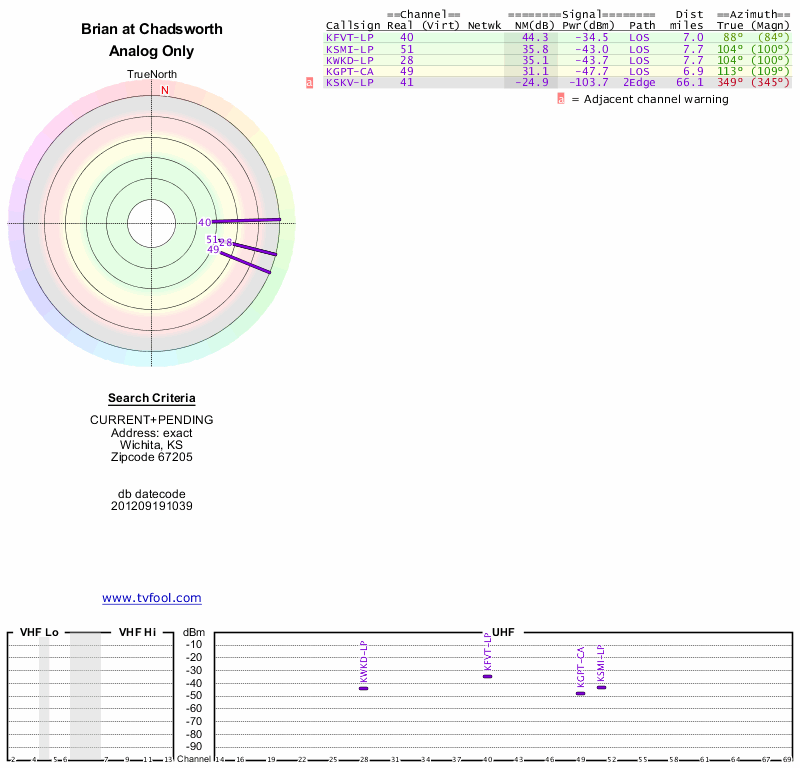Click the KSMI-LP signal marker in the chart
Viewport: 800px width, 768px height.
(602, 687)
